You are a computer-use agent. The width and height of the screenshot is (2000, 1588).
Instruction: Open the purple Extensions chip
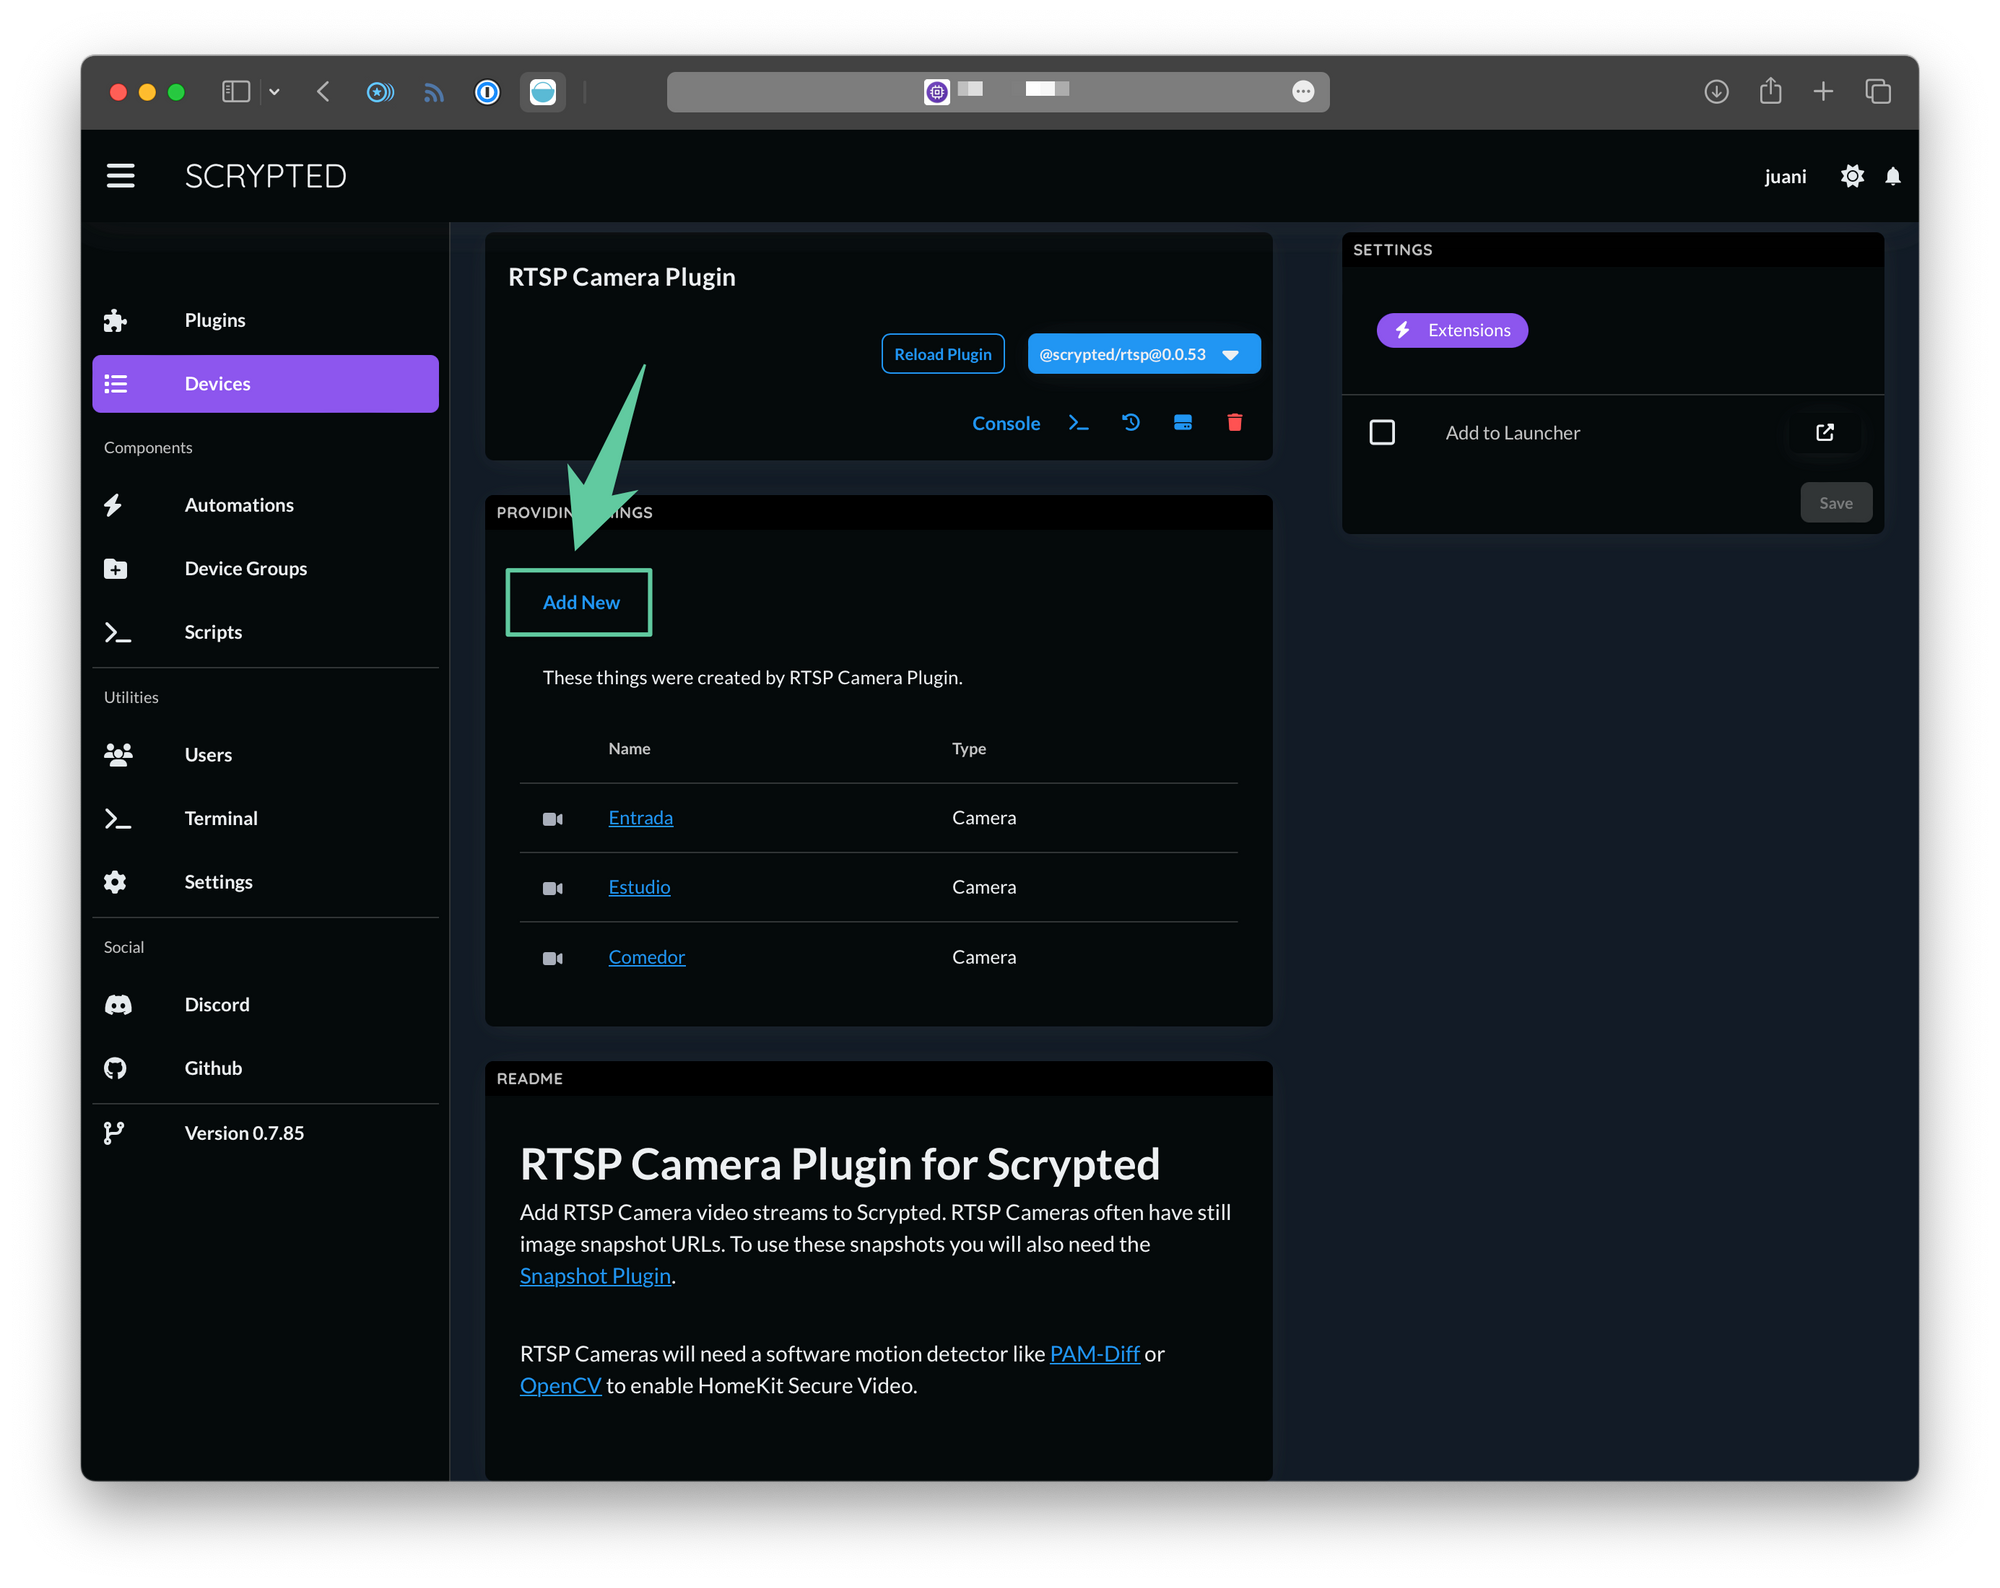(1452, 330)
